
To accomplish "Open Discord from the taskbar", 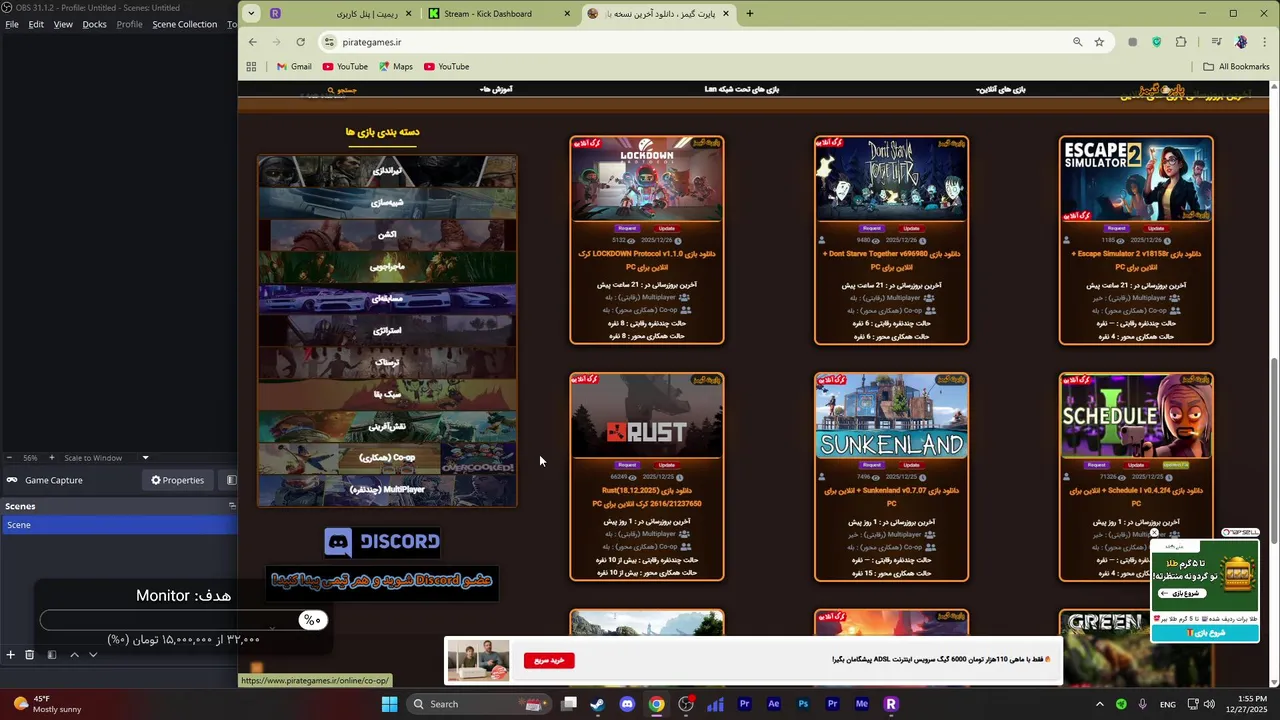I will 627,704.
